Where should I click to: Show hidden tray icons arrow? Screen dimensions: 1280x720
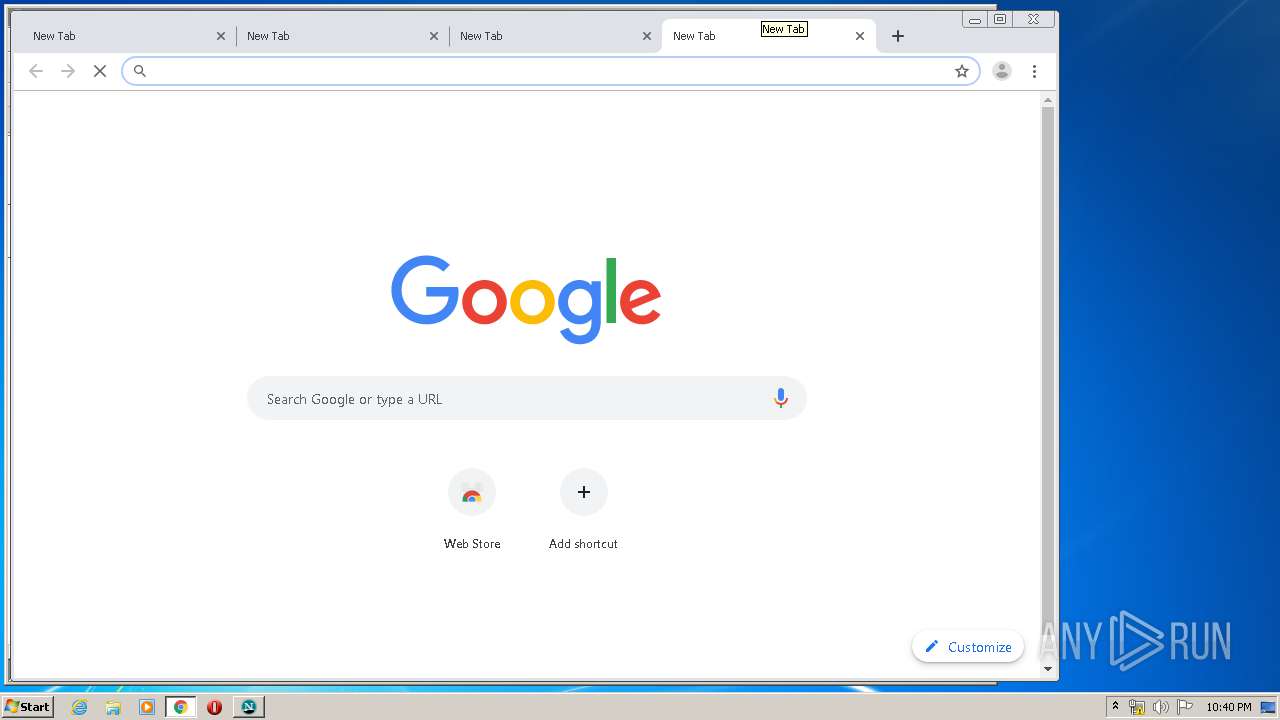pos(1115,707)
